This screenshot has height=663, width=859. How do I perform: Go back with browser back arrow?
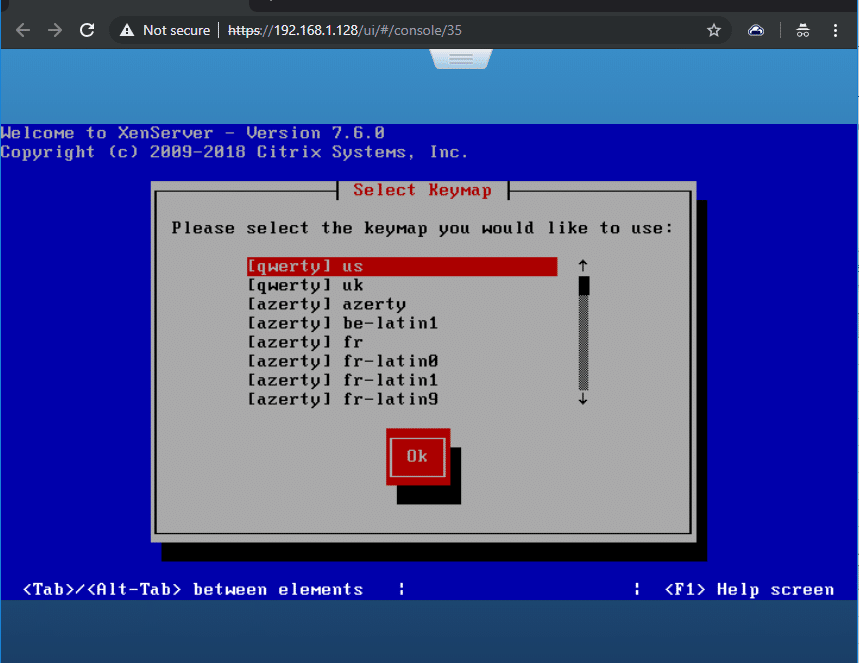click(23, 30)
